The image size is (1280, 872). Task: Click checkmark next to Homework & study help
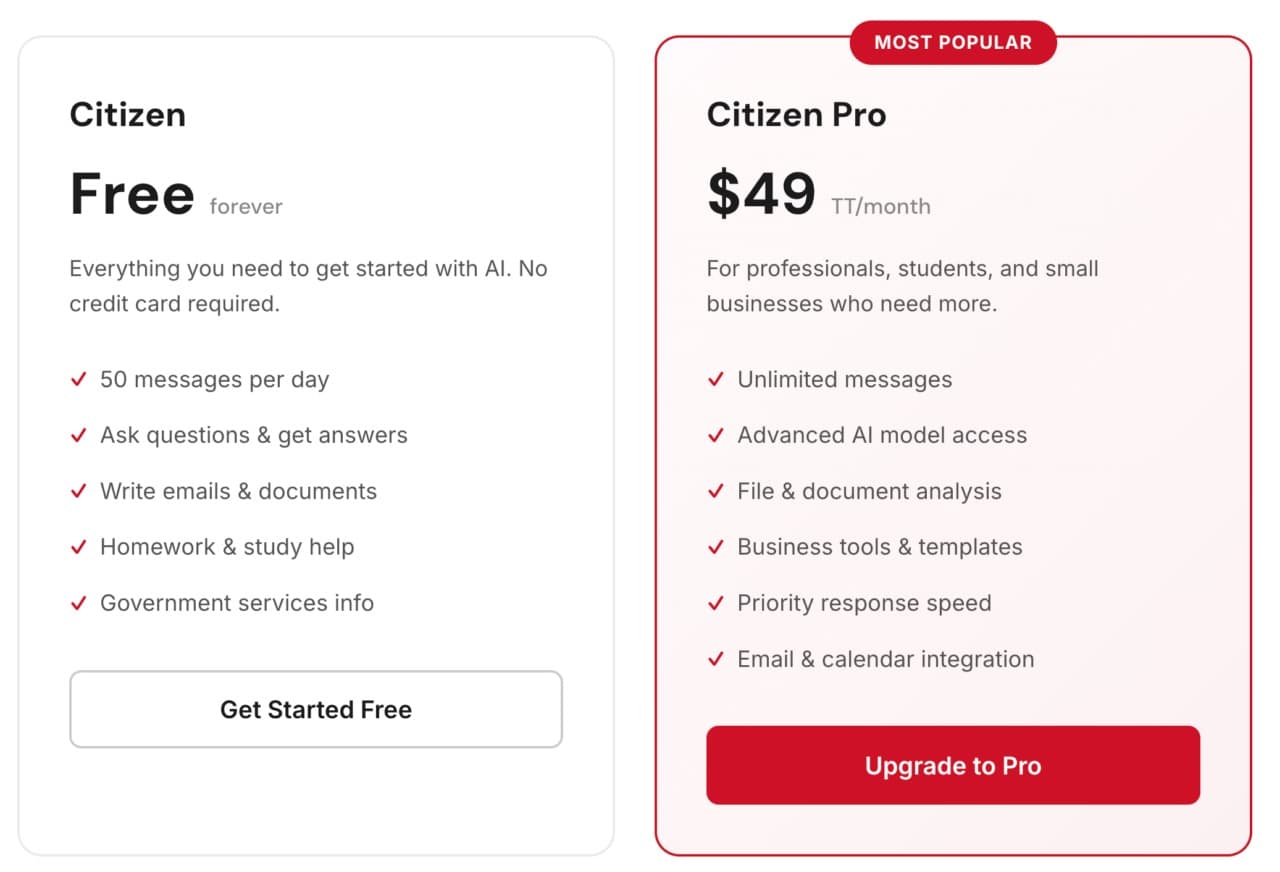[78, 548]
